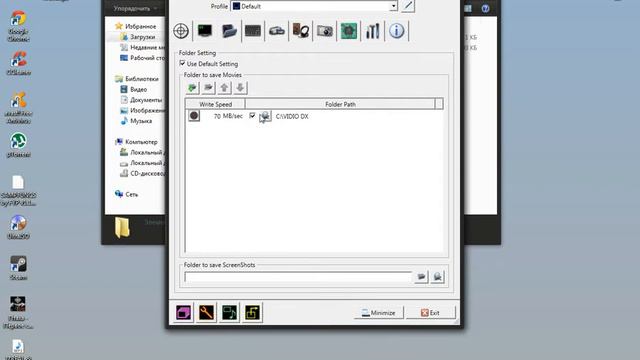Open the Tools tab icon

373,31
